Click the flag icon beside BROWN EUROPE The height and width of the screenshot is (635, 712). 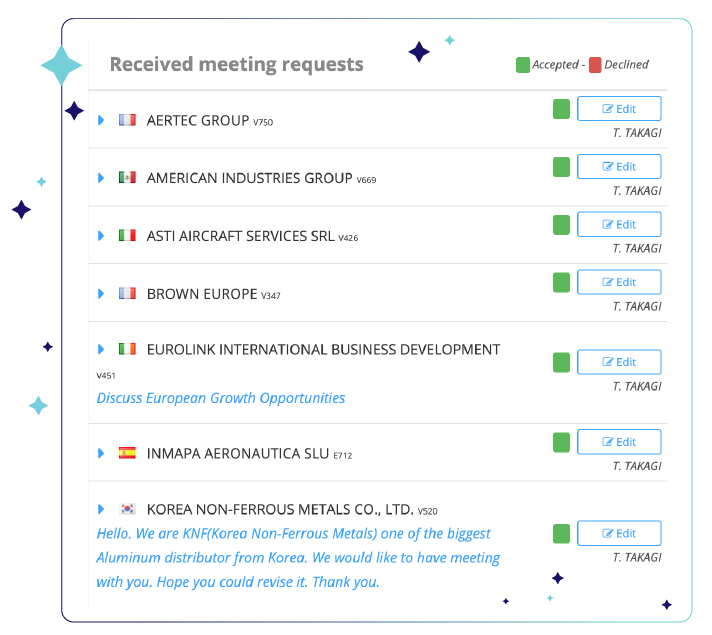tap(127, 294)
